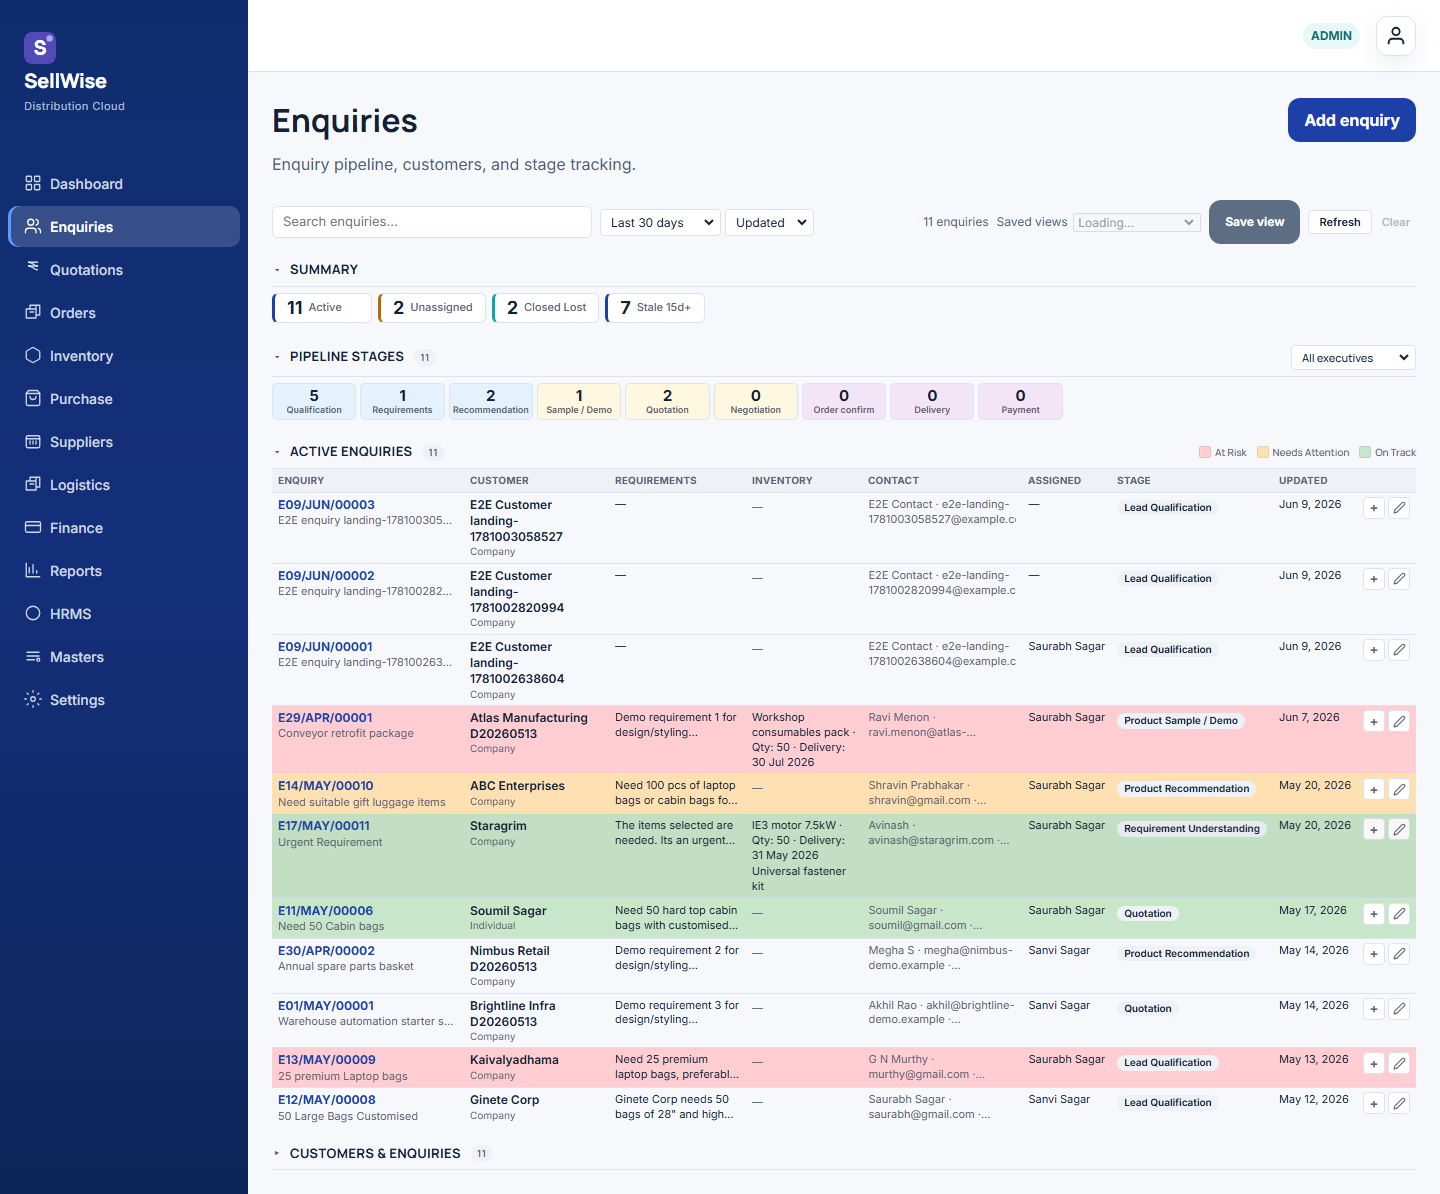Expand the CUSTOMERS & ENQUIRIES section
Viewport: 1440px width, 1194px height.
click(x=277, y=1154)
